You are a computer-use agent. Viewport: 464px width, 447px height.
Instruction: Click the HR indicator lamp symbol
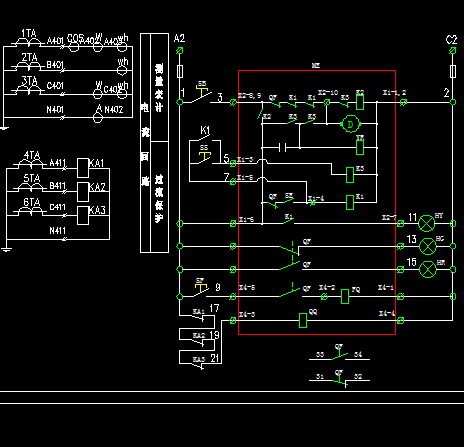(427, 269)
